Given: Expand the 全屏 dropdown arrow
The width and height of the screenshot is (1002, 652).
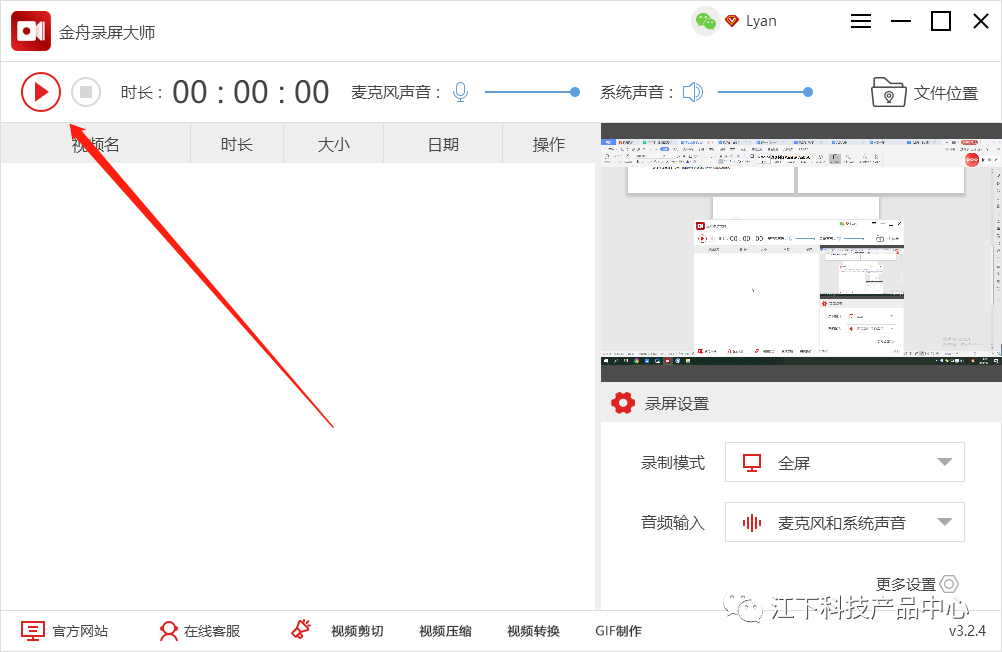Looking at the screenshot, I should coord(944,462).
